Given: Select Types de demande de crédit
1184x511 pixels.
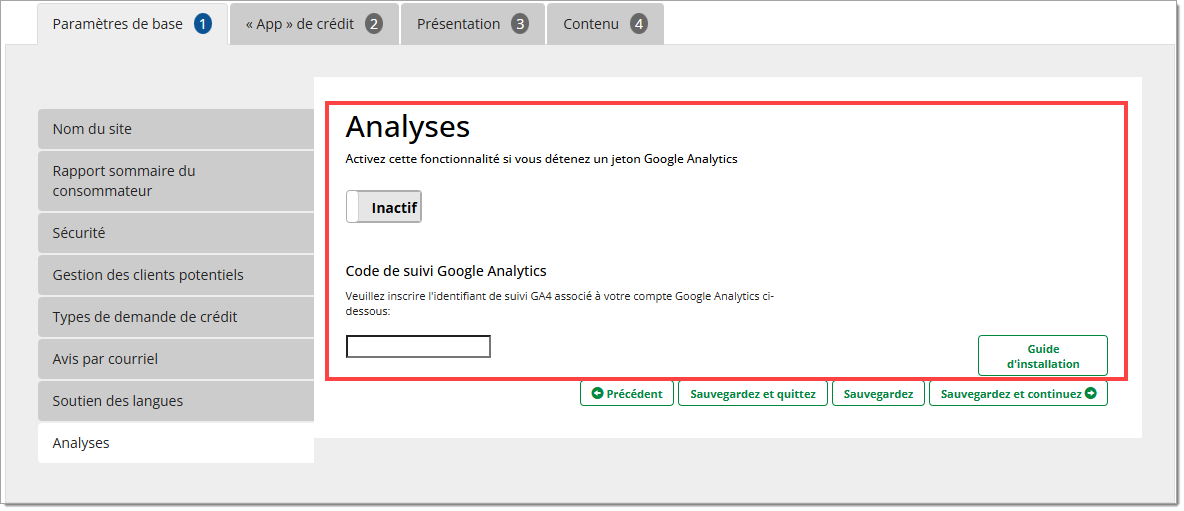Looking at the screenshot, I should (x=176, y=317).
